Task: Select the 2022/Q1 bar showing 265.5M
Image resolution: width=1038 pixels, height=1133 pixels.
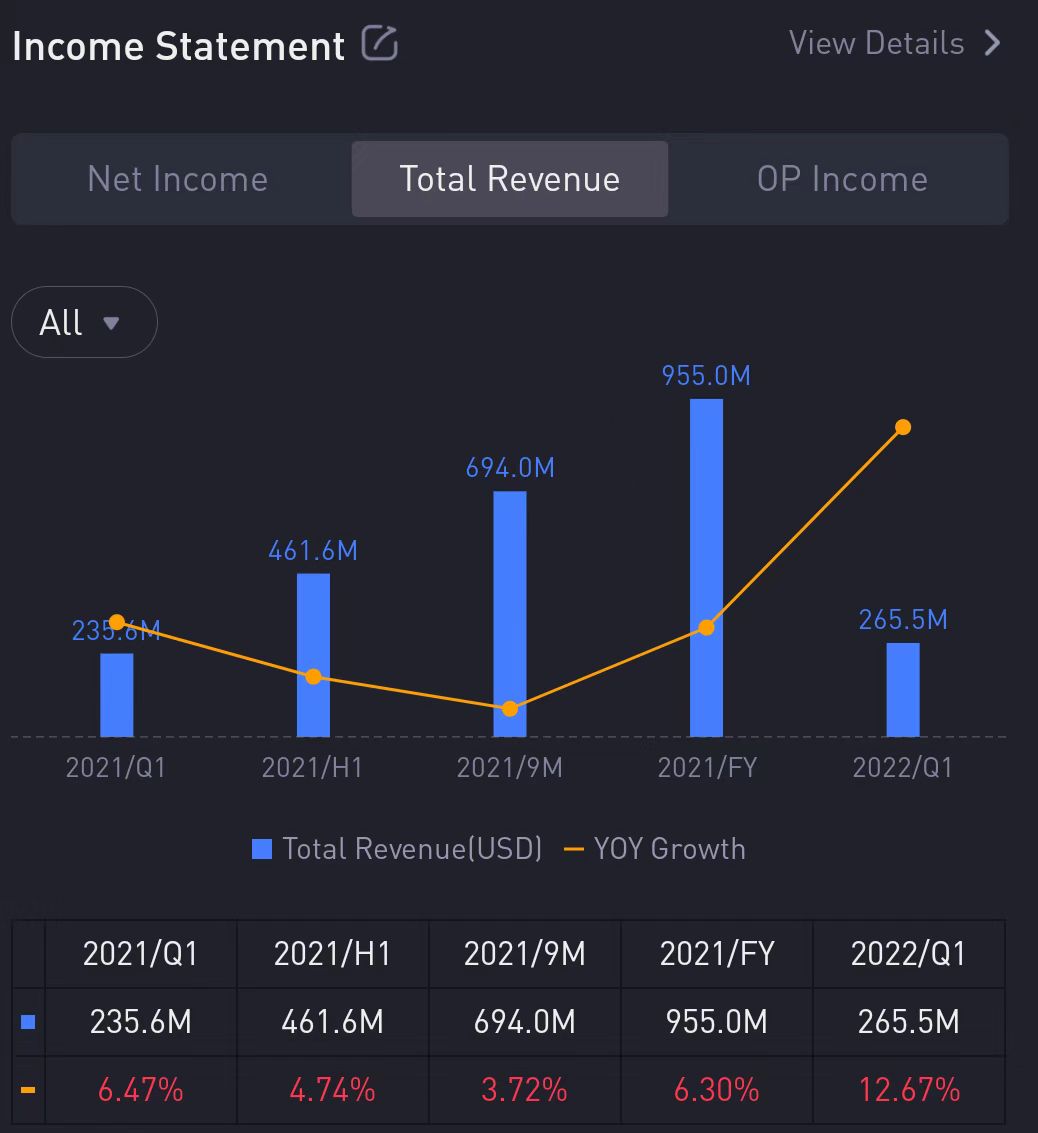Action: click(x=903, y=690)
